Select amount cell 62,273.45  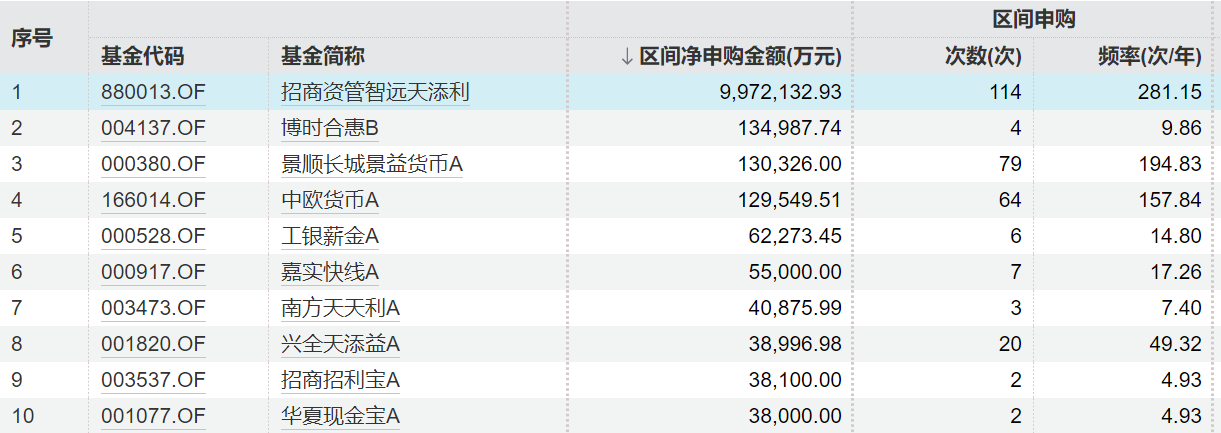point(794,236)
